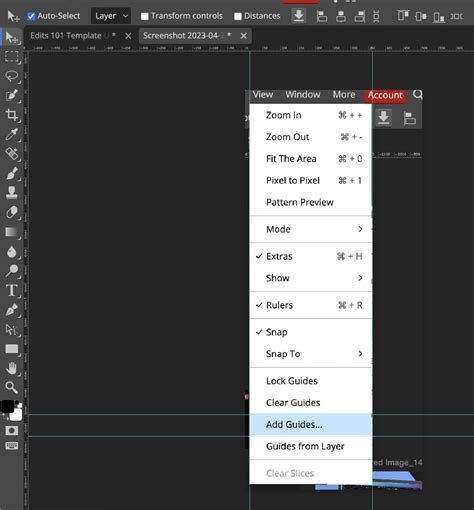Select the Rectangle Select tool
Screen dimensions: 474x510
click(12, 57)
